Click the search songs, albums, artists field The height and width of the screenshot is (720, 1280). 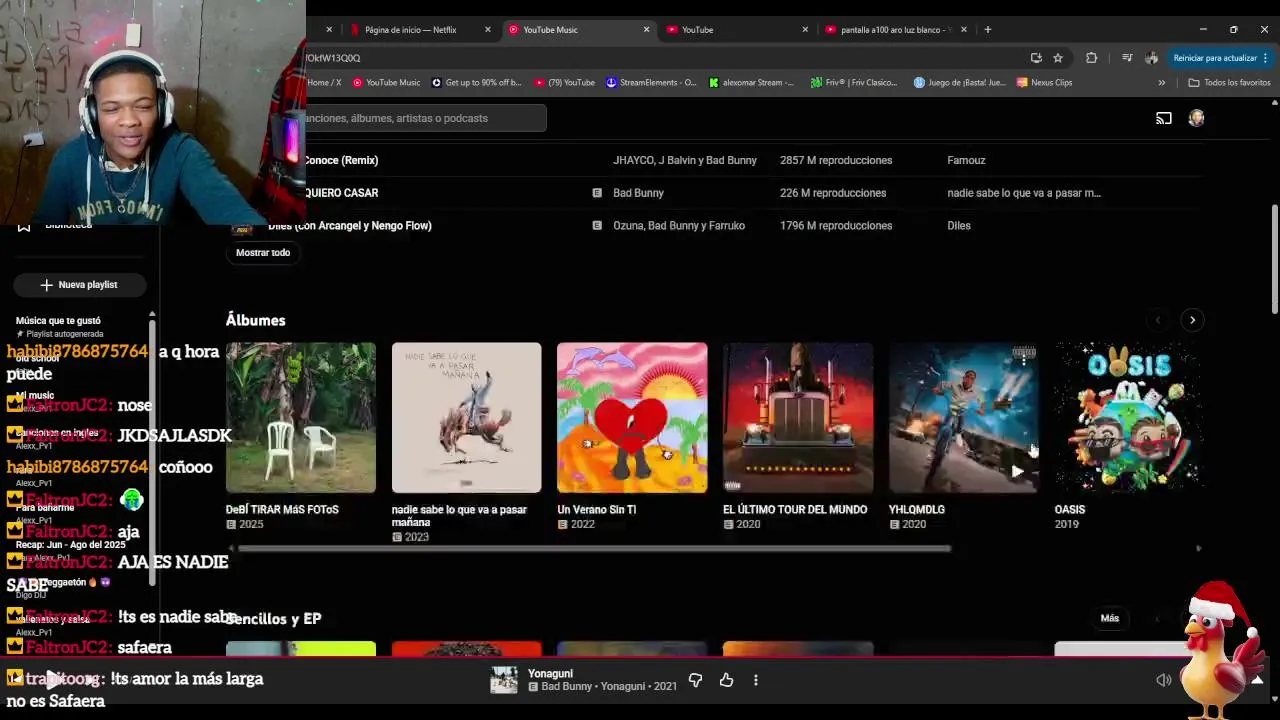(x=426, y=118)
